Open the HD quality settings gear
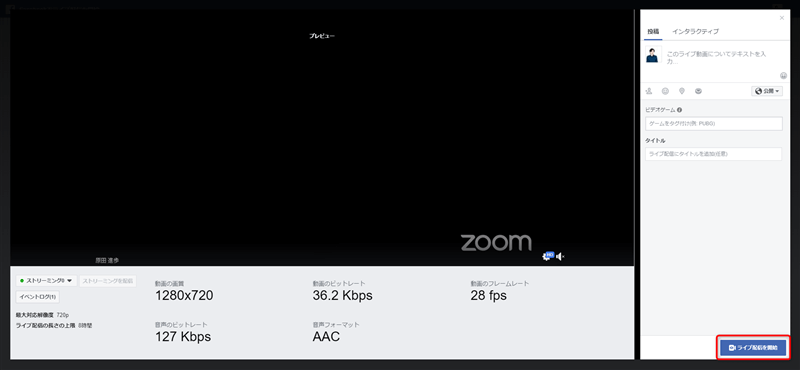 point(548,256)
